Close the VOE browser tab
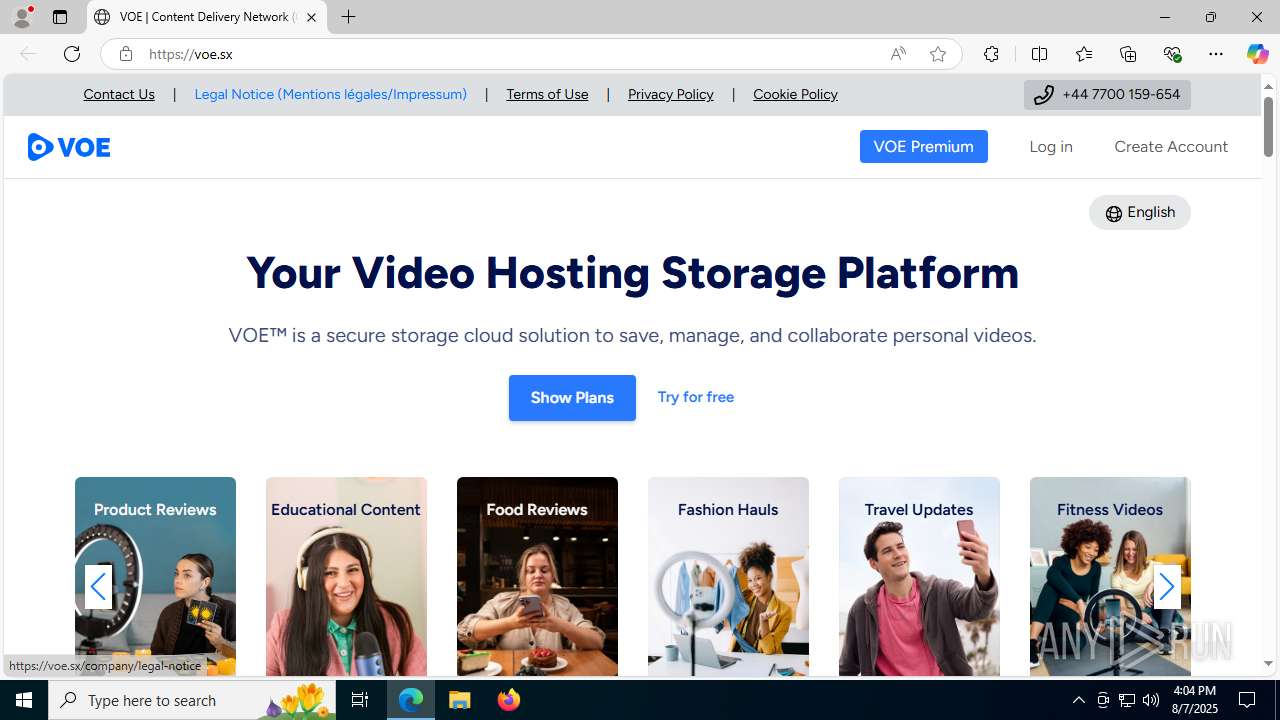 pyautogui.click(x=311, y=17)
